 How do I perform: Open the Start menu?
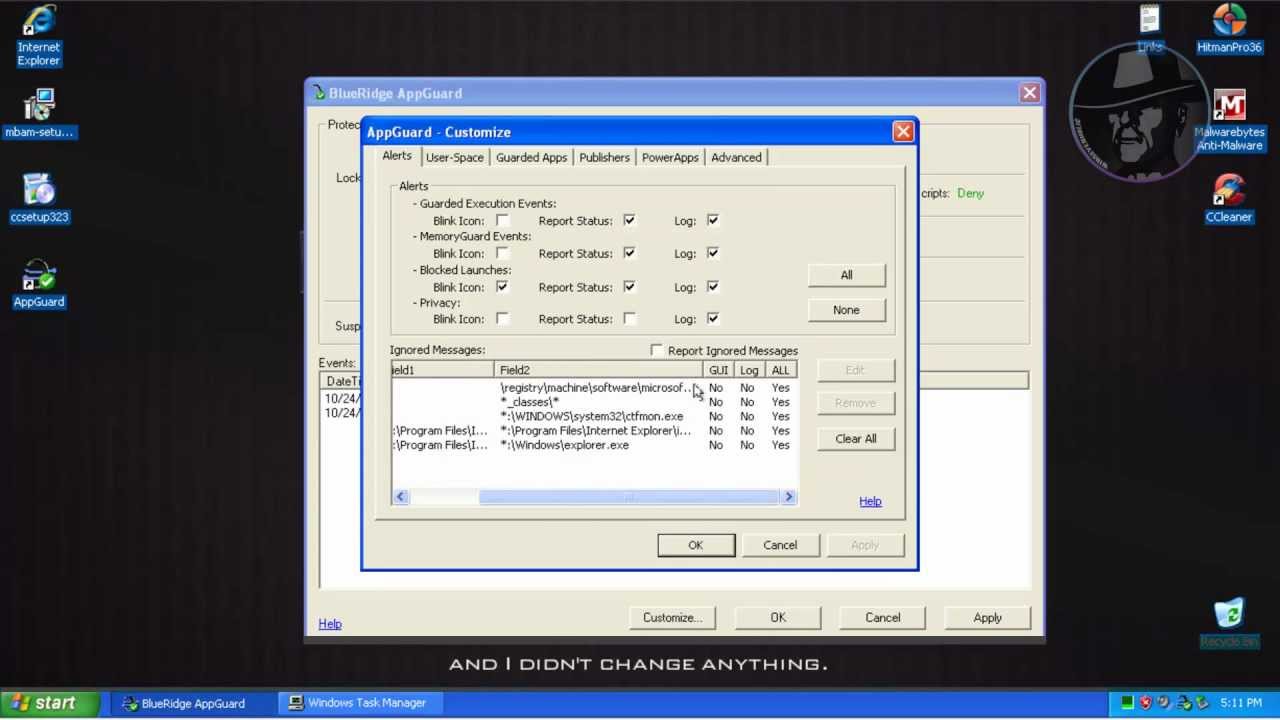pos(50,703)
